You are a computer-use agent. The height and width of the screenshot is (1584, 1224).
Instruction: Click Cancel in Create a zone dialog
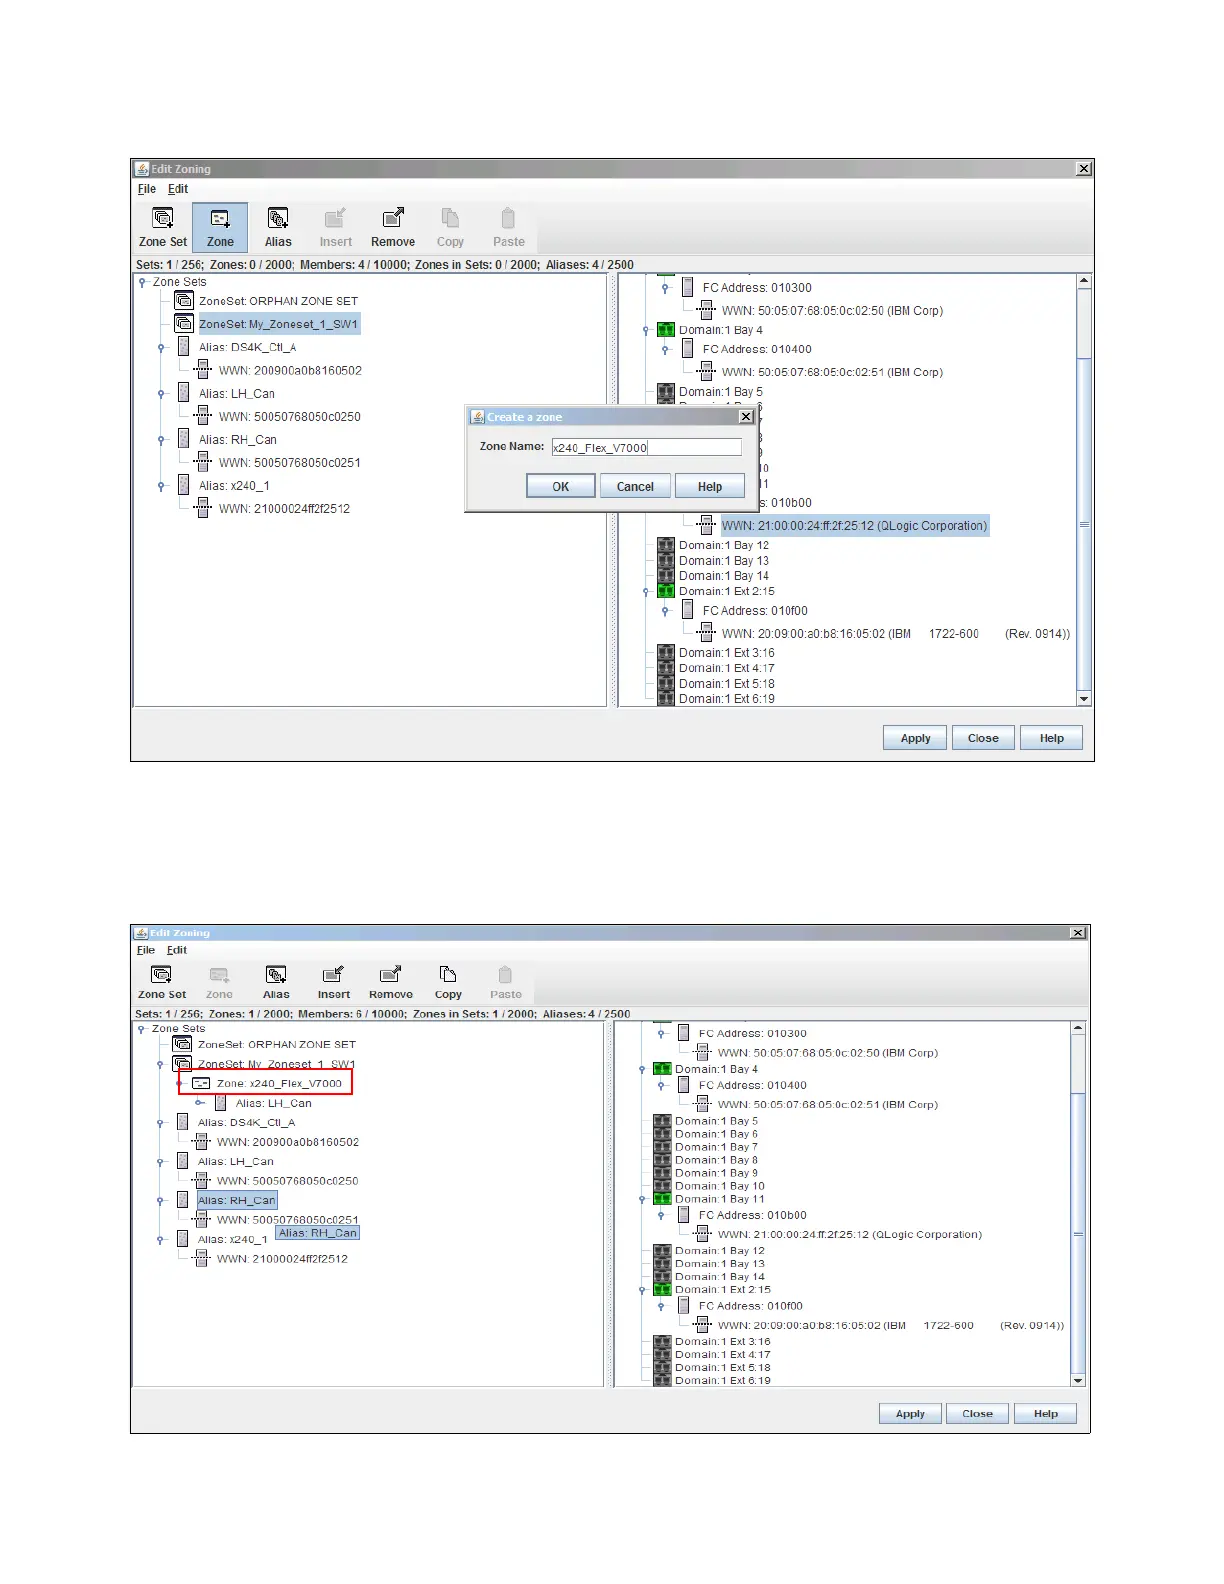coord(635,486)
